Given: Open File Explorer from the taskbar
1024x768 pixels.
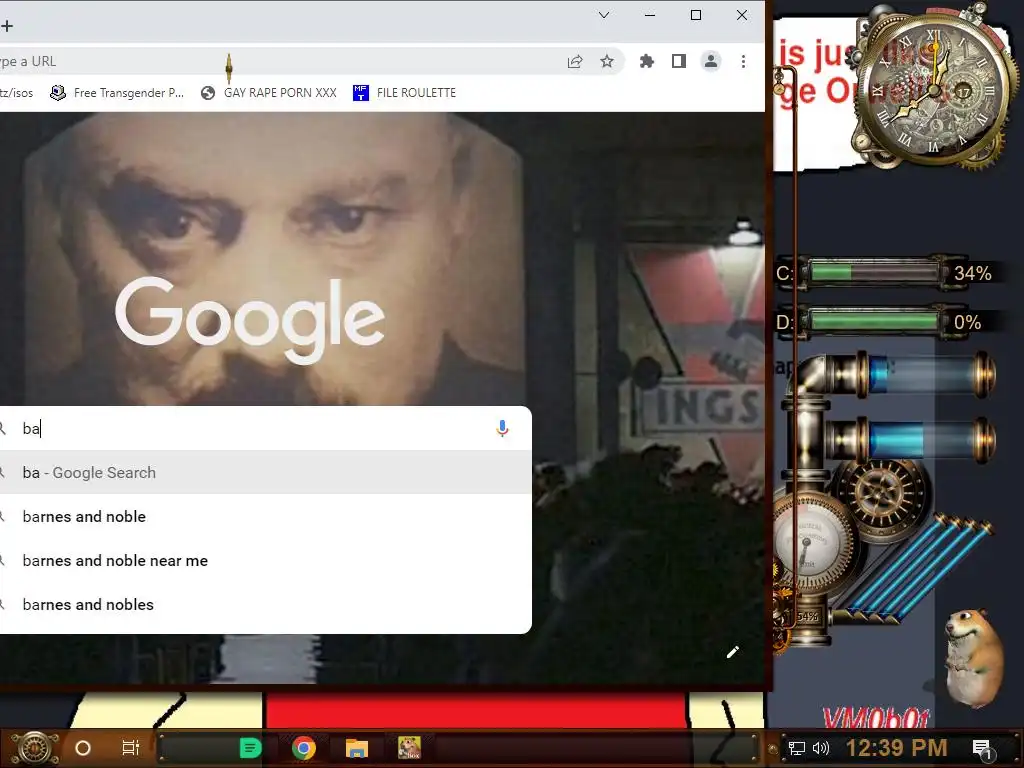Looking at the screenshot, I should (x=357, y=748).
